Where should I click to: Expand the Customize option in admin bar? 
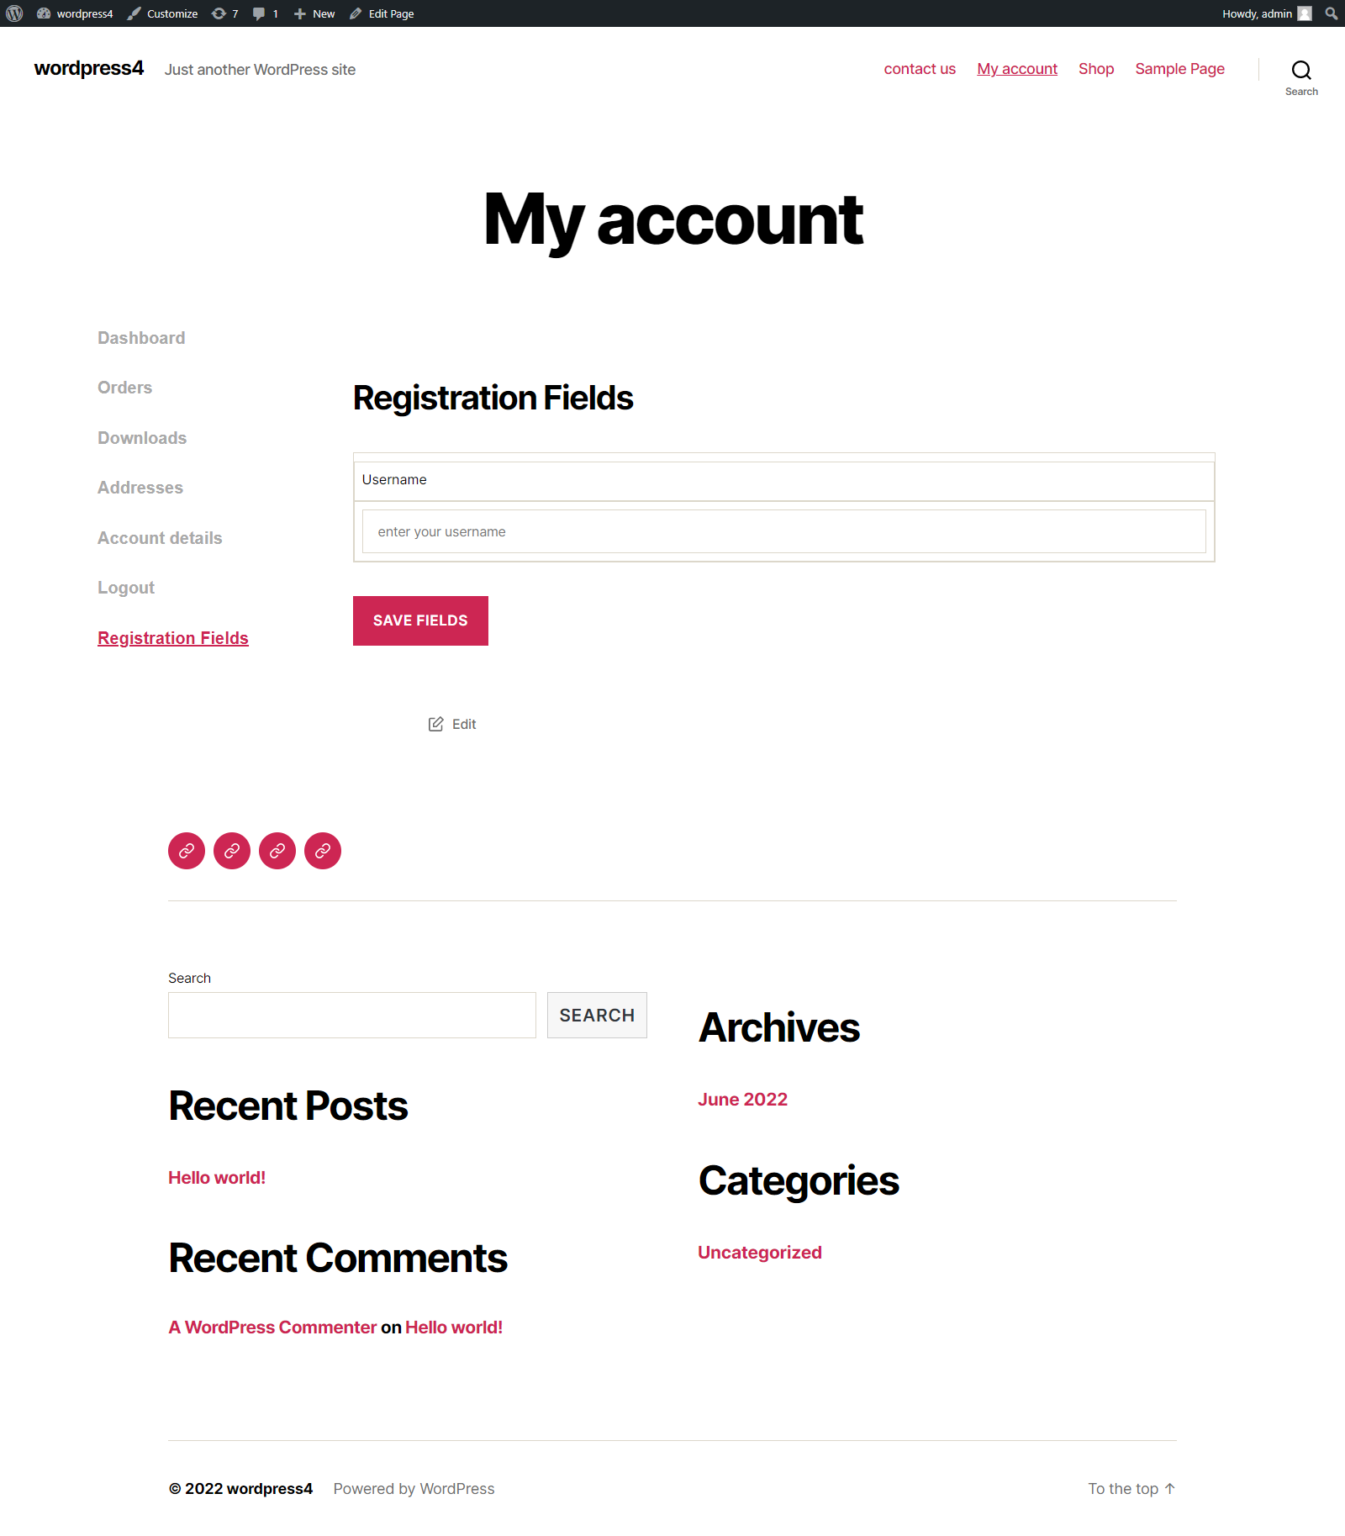click(162, 13)
